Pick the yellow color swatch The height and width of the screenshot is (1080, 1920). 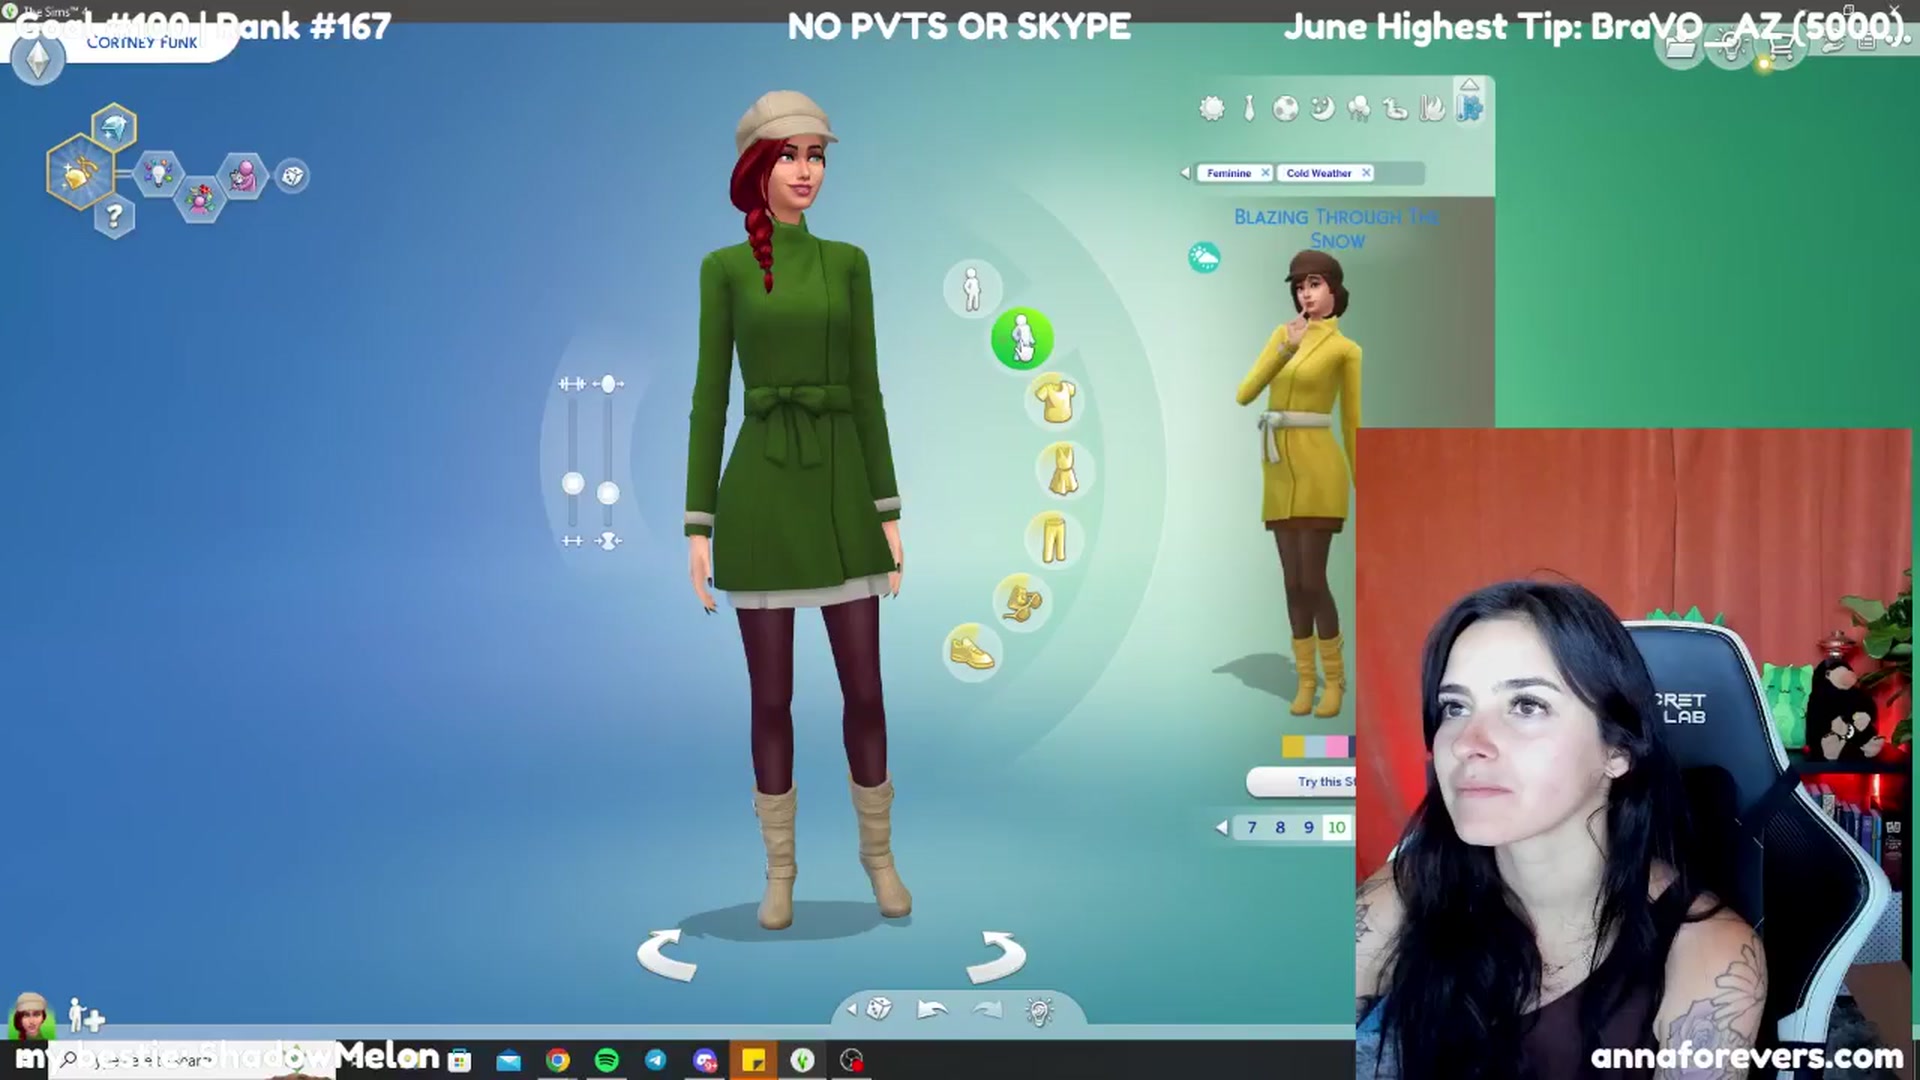(x=1293, y=746)
